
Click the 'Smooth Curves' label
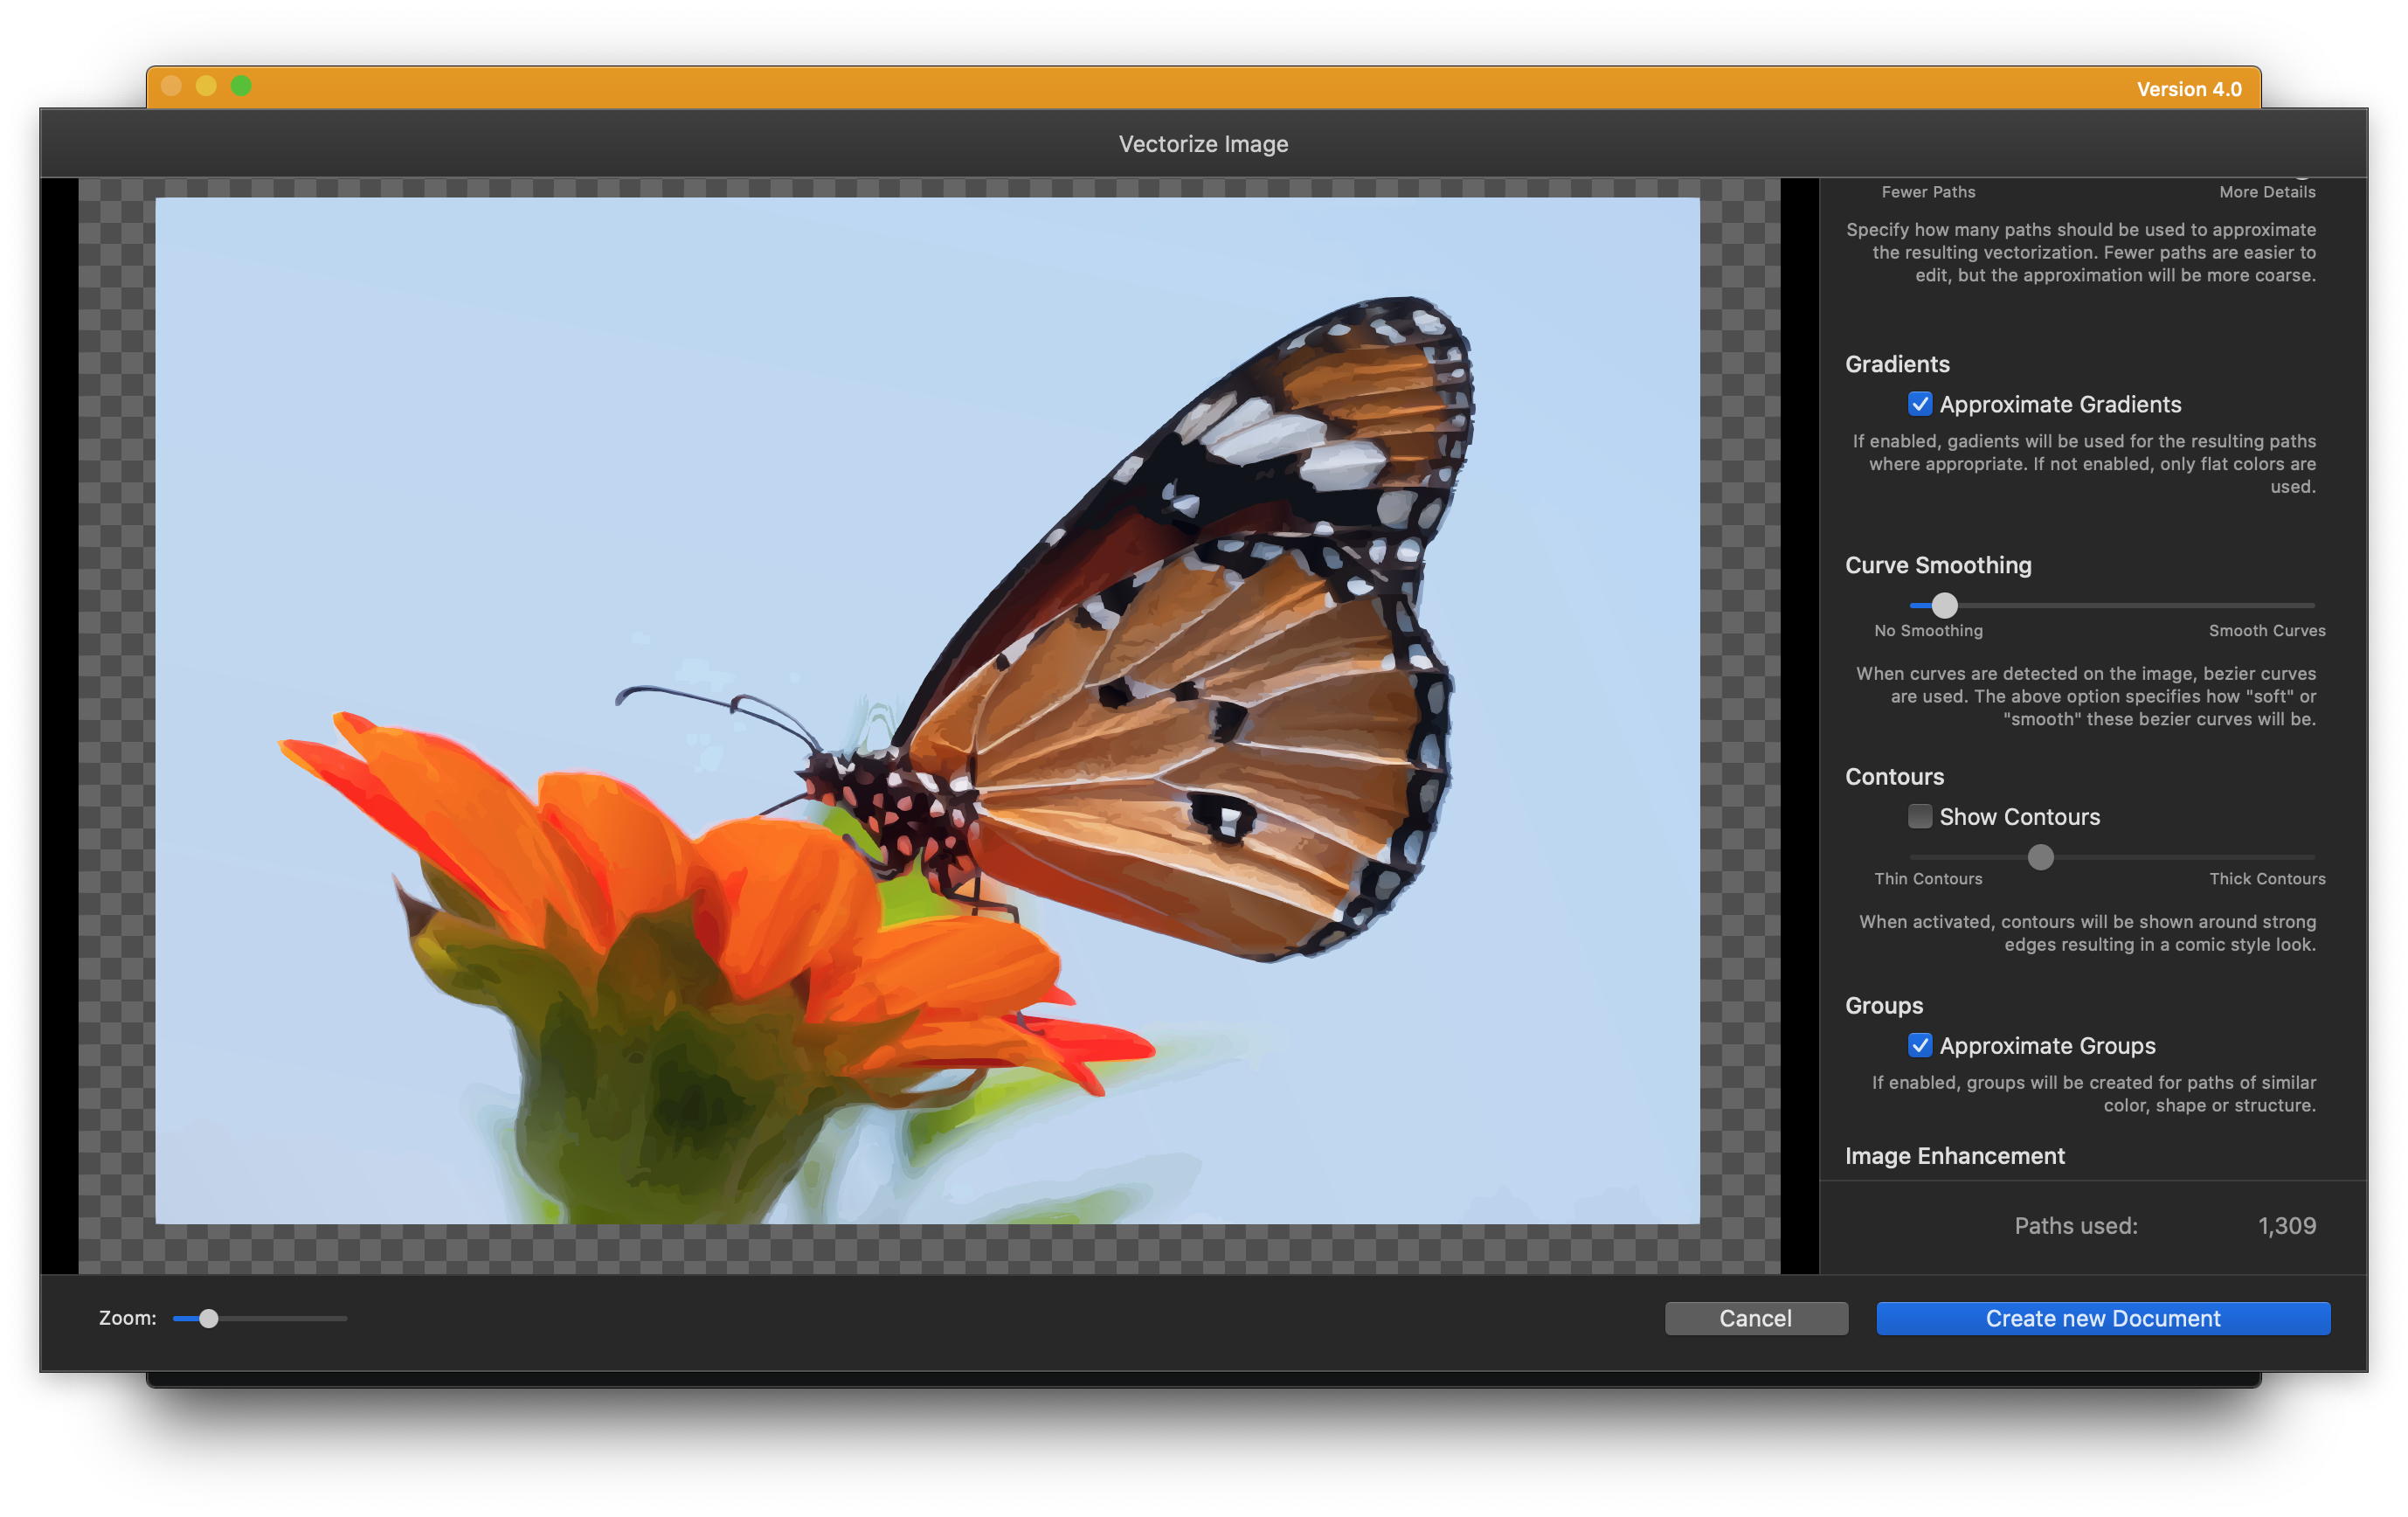coord(2266,630)
